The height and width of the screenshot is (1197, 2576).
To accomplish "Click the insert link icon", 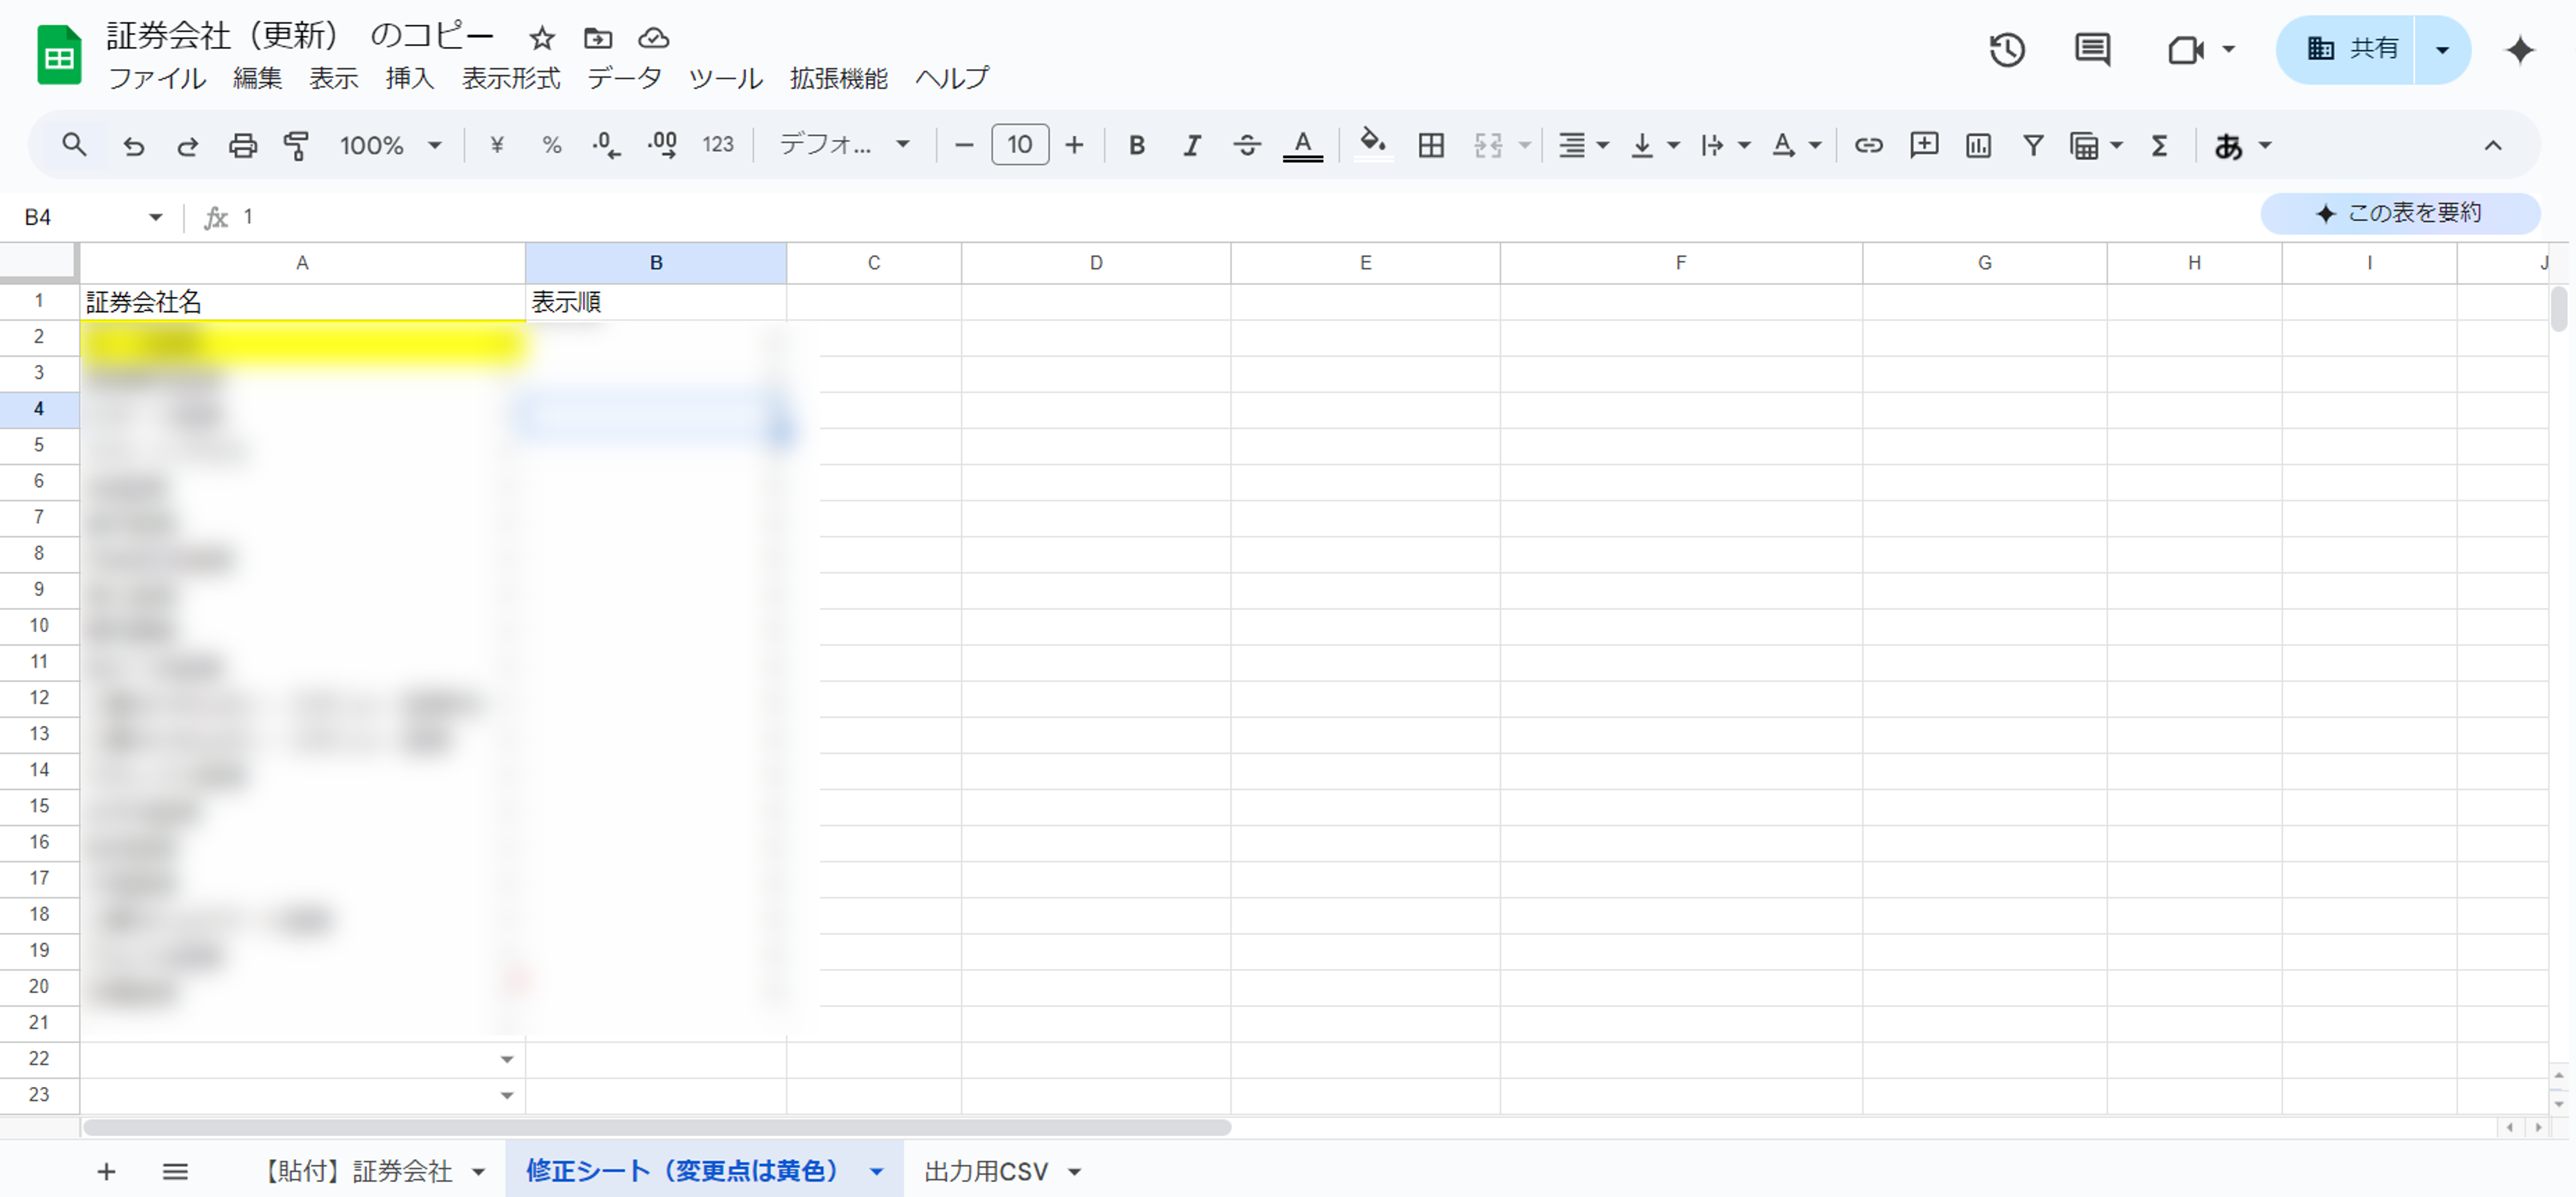I will 1868,146.
